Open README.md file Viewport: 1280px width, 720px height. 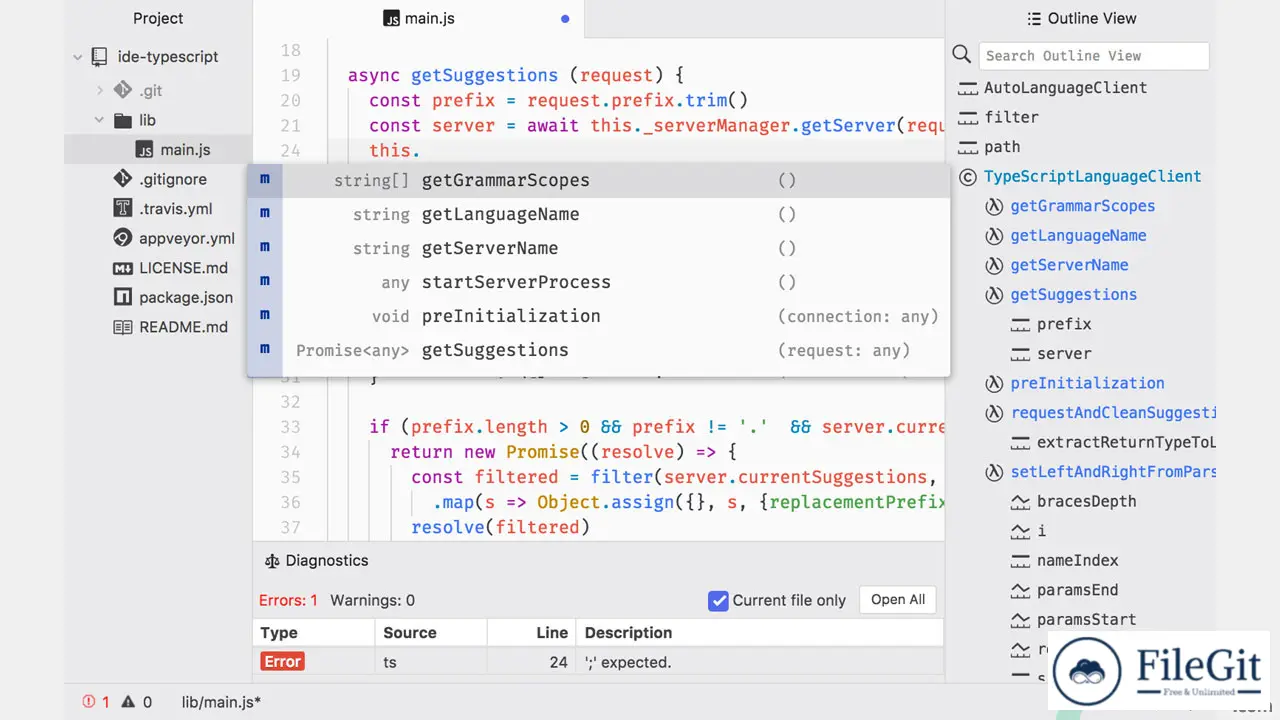[x=183, y=327]
